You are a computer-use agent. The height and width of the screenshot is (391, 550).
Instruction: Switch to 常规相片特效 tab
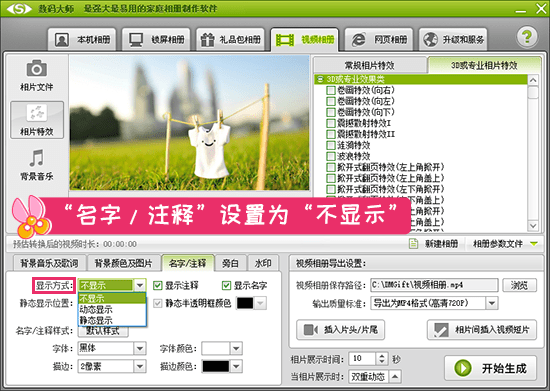pyautogui.click(x=370, y=65)
